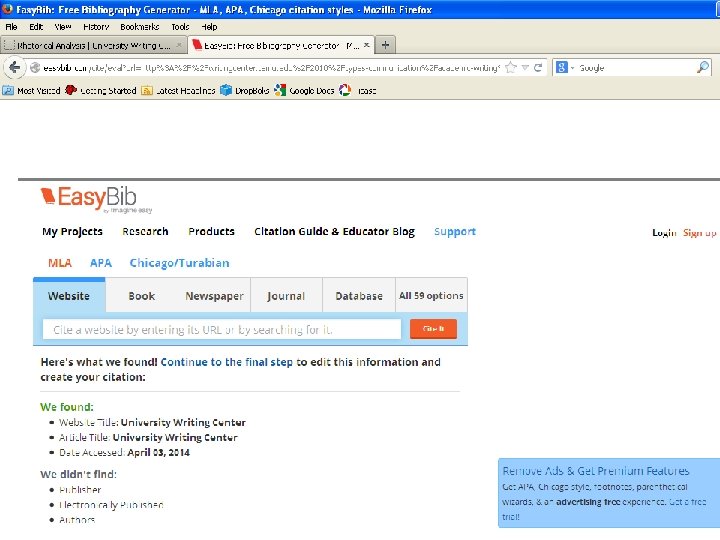
Task: Select APA citation style
Action: 101,263
